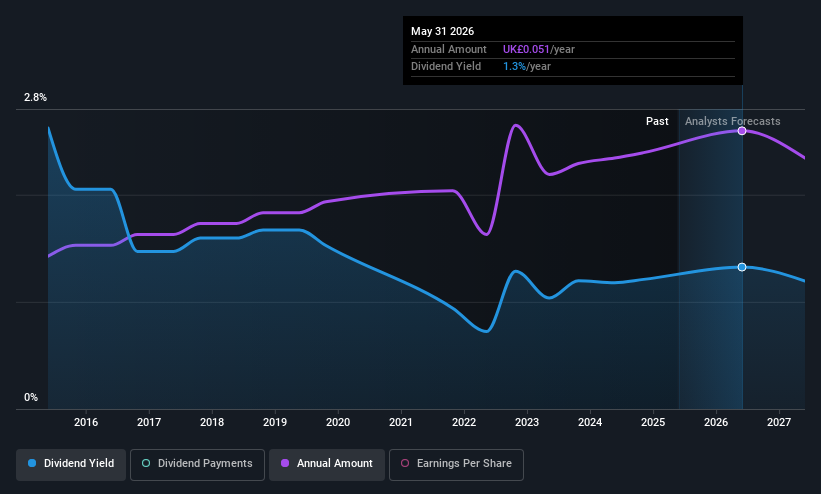Click the 2020 x-axis label
Viewport: 821px width, 494px height.
(x=338, y=423)
